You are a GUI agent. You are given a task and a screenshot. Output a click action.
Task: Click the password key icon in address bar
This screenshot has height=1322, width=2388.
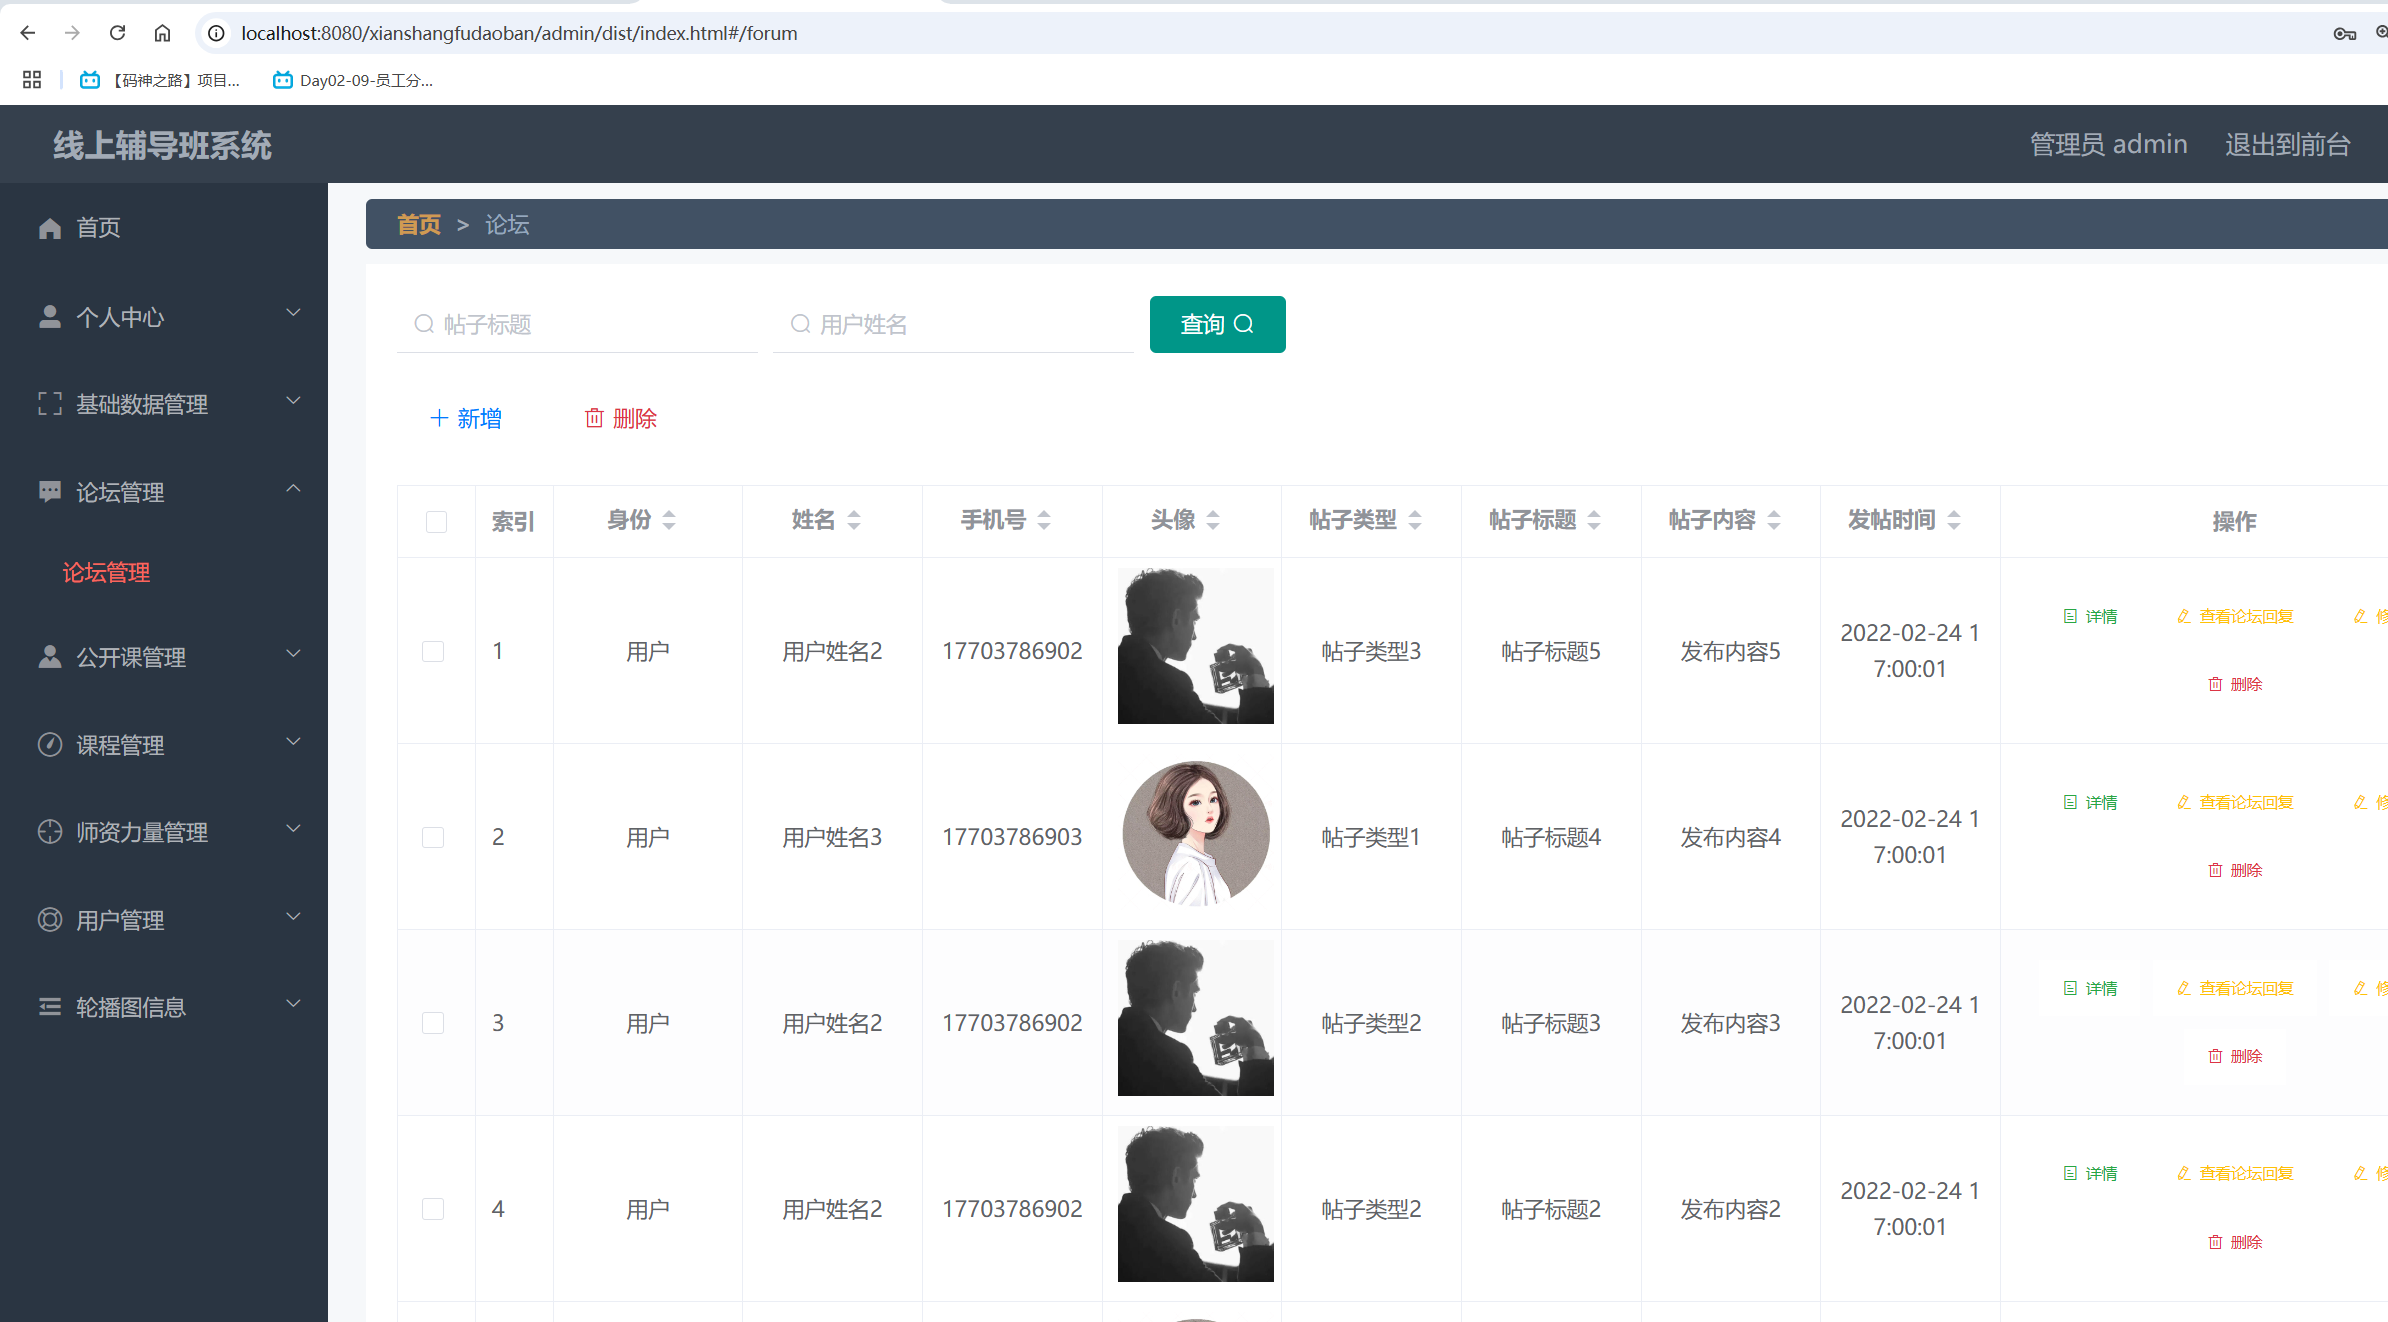(x=2344, y=33)
